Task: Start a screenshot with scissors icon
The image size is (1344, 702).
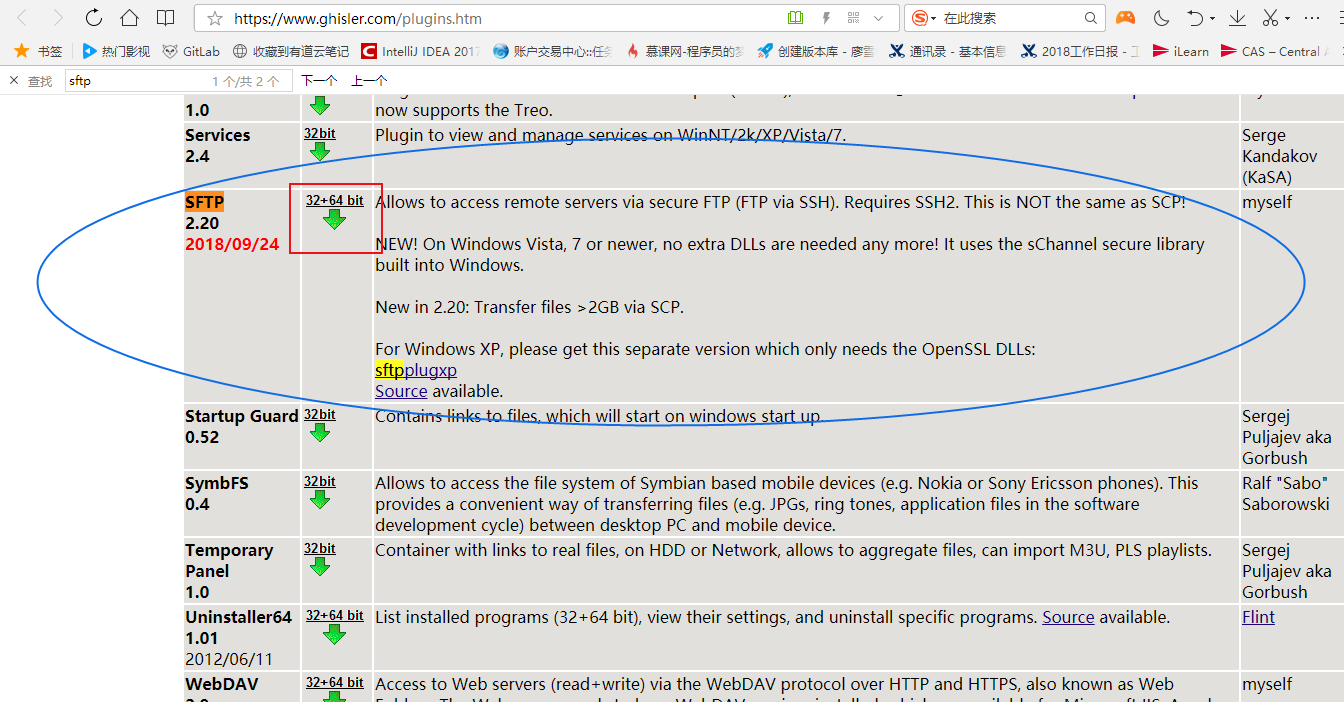Action: 1270,18
